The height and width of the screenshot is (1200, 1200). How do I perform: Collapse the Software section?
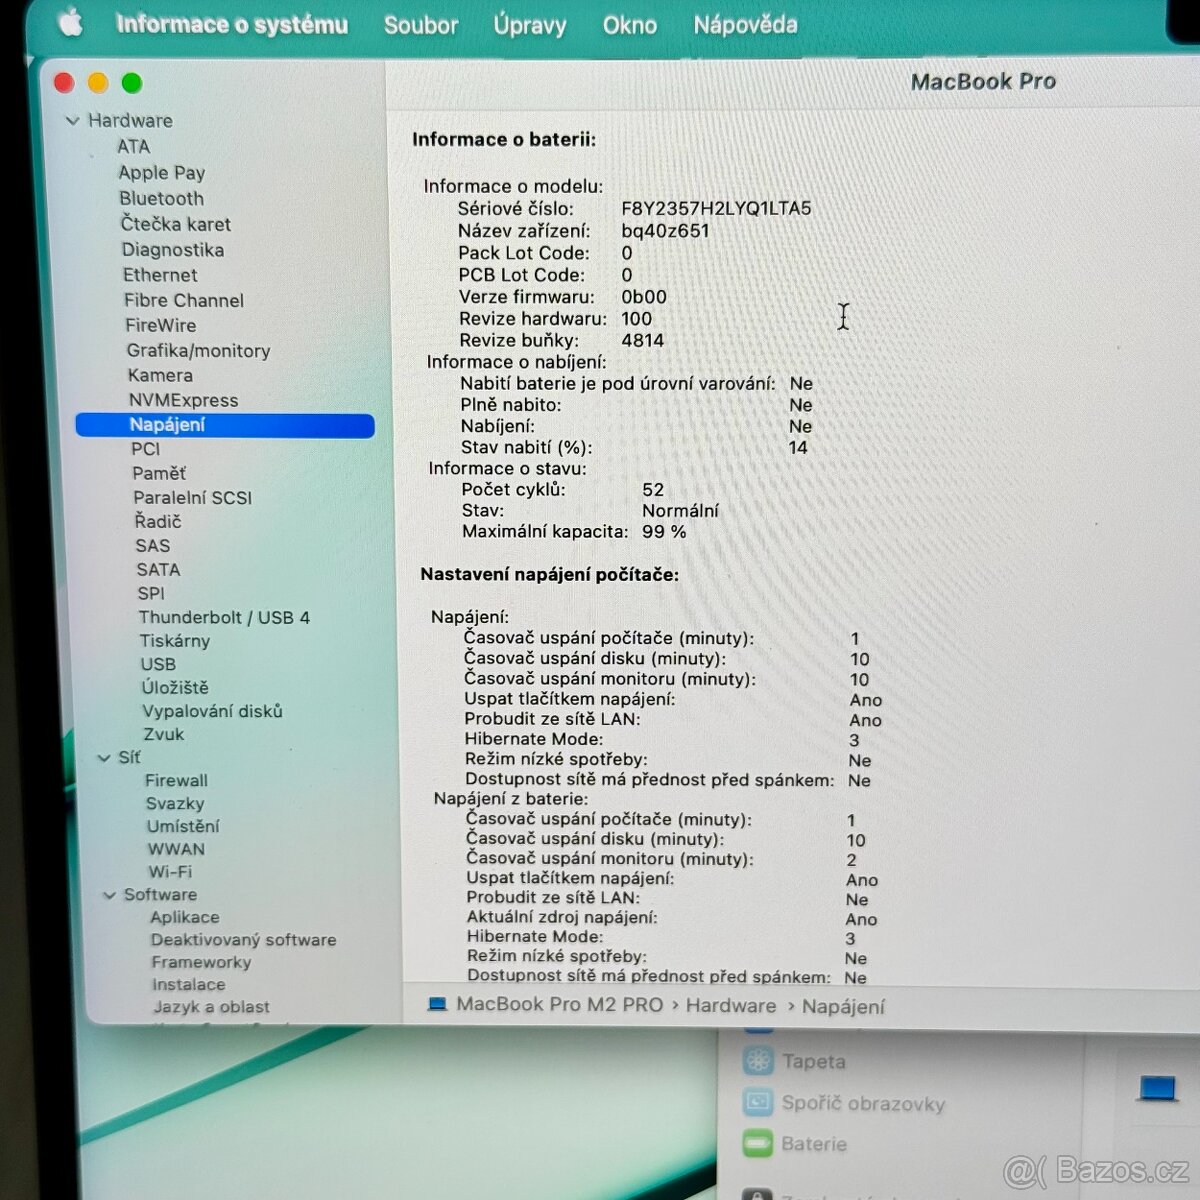click(110, 894)
